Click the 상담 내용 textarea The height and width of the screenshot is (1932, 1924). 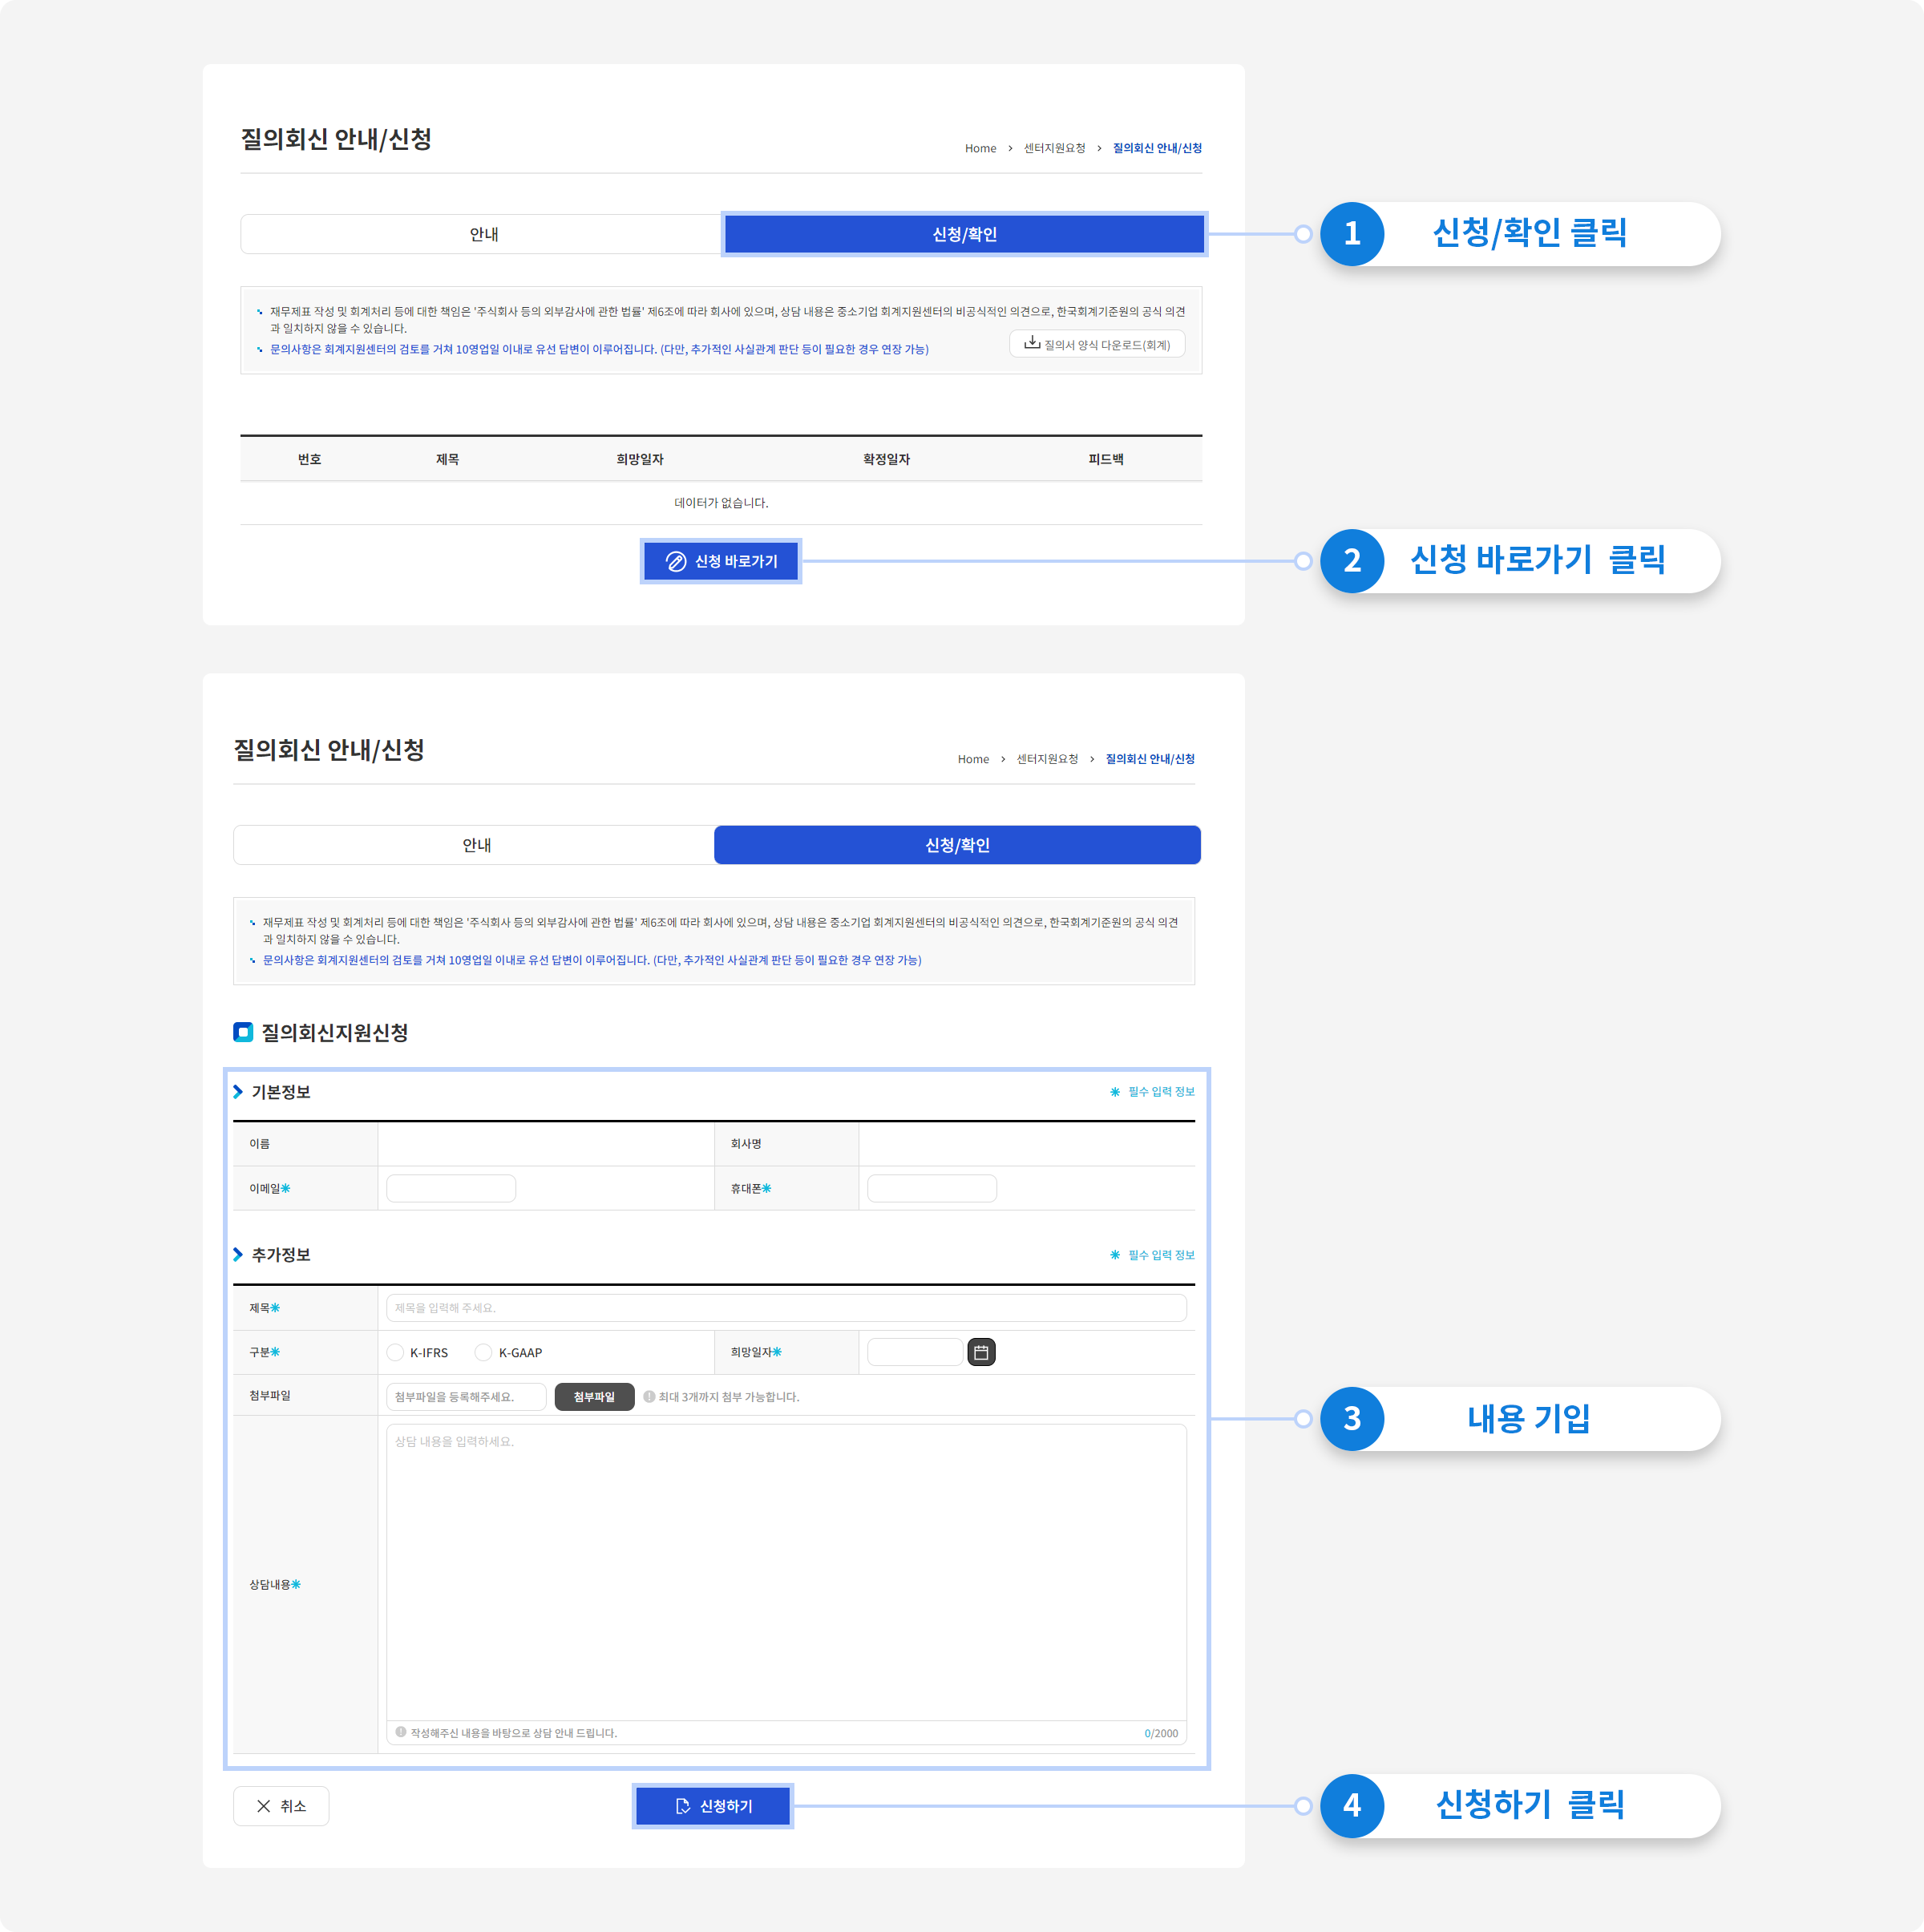[x=786, y=1572]
